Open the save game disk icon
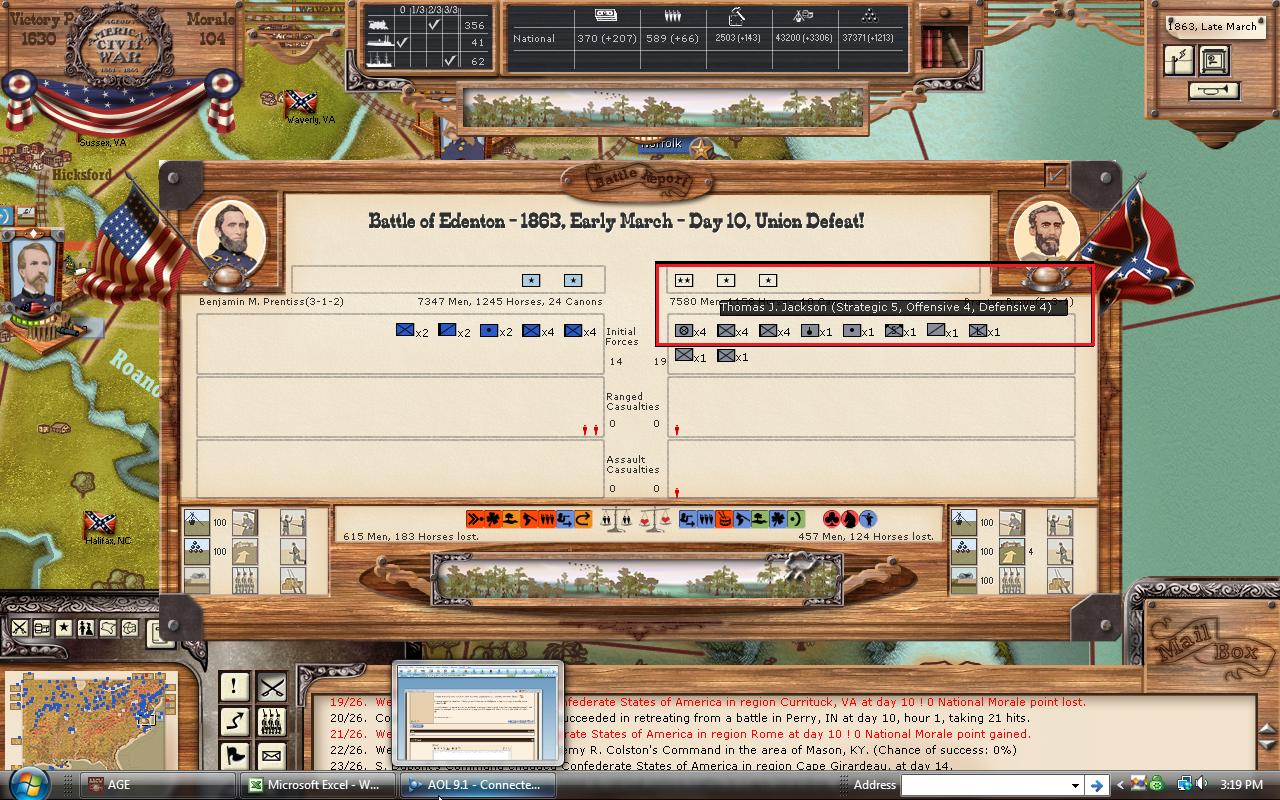The width and height of the screenshot is (1280, 800). point(1214,61)
